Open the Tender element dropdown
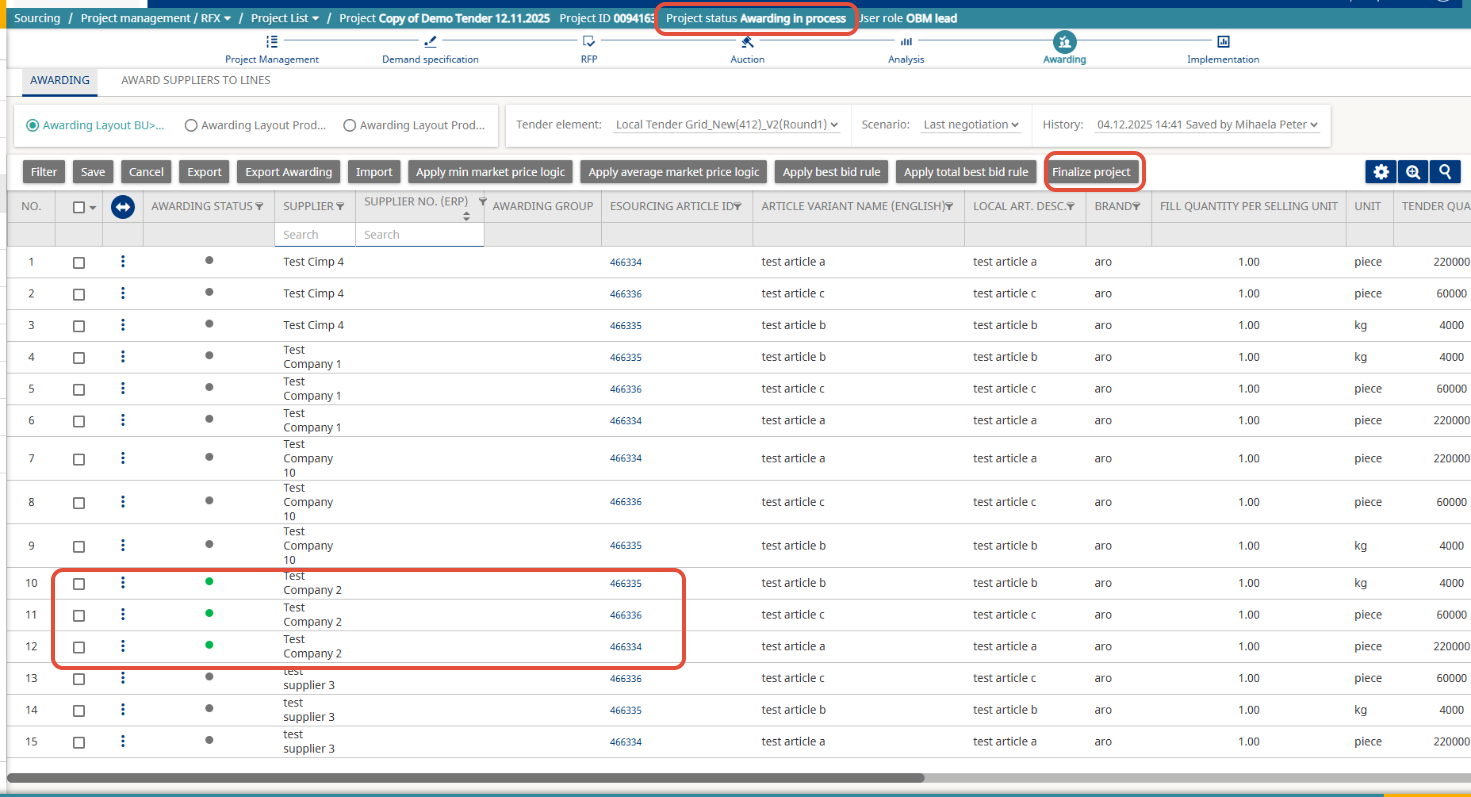Image resolution: width=1471 pixels, height=797 pixels. pos(726,125)
